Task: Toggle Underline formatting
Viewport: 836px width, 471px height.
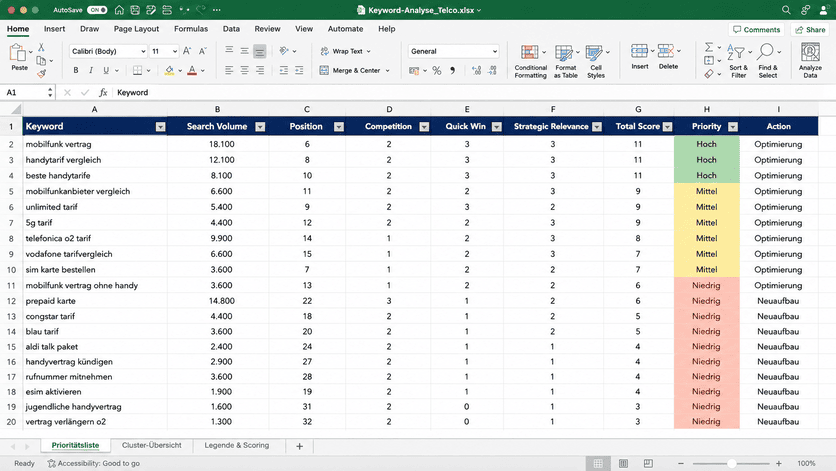Action: (x=106, y=70)
